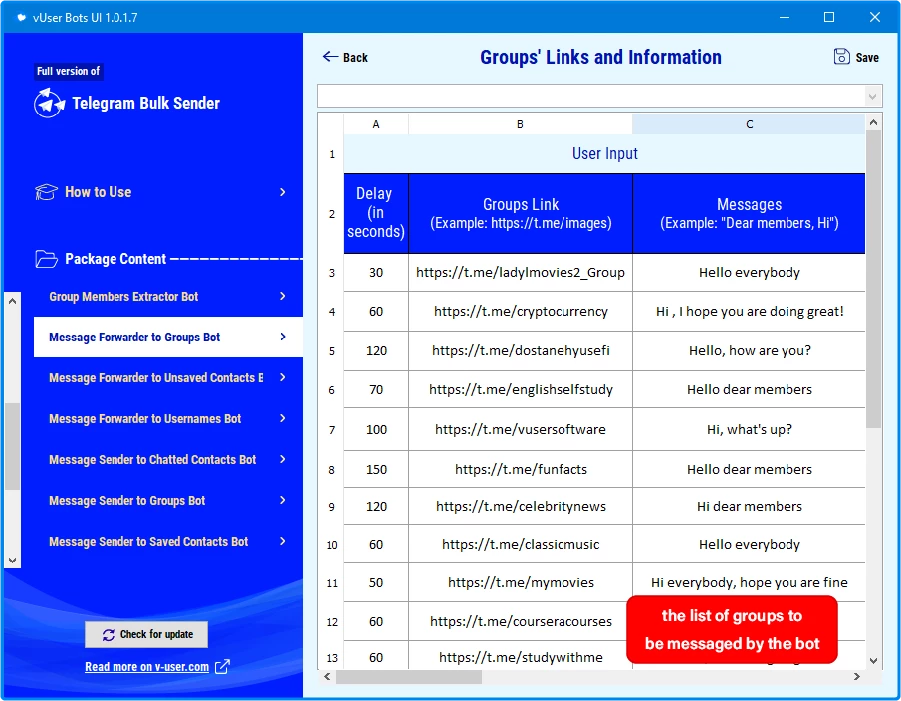This screenshot has width=901, height=701.
Task: Select cell 'Hi, what's up?'
Action: click(749, 430)
